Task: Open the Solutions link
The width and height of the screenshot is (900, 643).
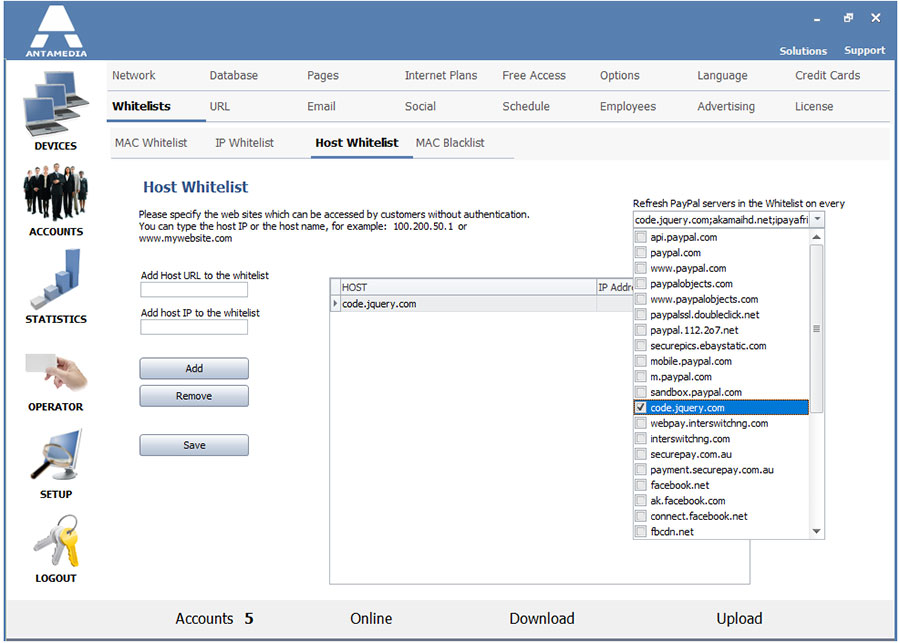Action: [x=803, y=51]
